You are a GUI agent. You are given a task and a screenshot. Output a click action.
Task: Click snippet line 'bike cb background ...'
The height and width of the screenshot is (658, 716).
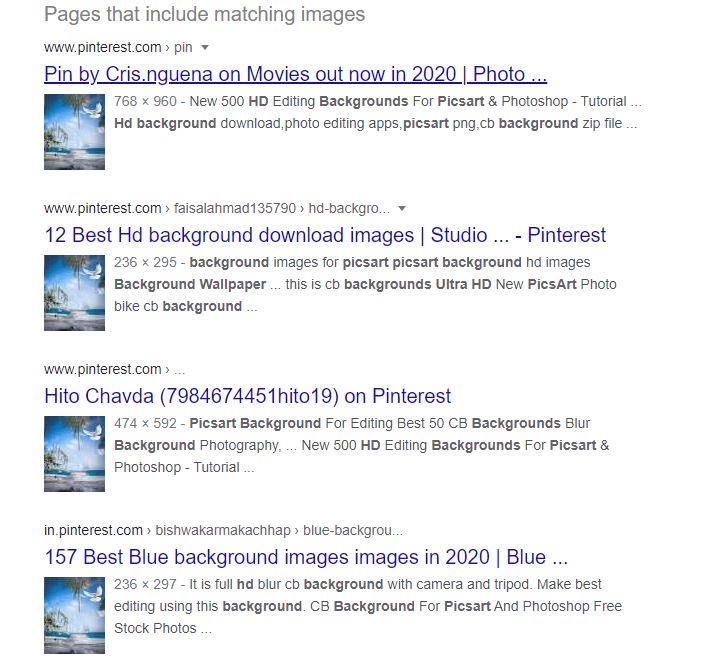point(186,306)
